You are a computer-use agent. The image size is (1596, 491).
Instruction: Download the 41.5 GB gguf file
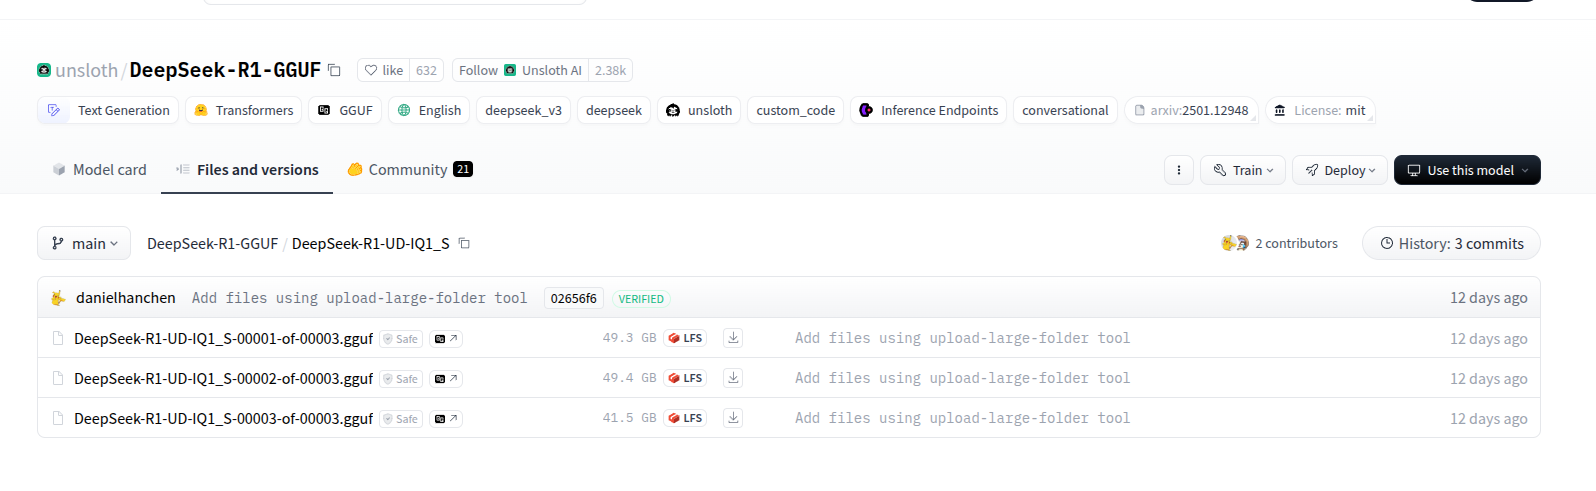[733, 418]
